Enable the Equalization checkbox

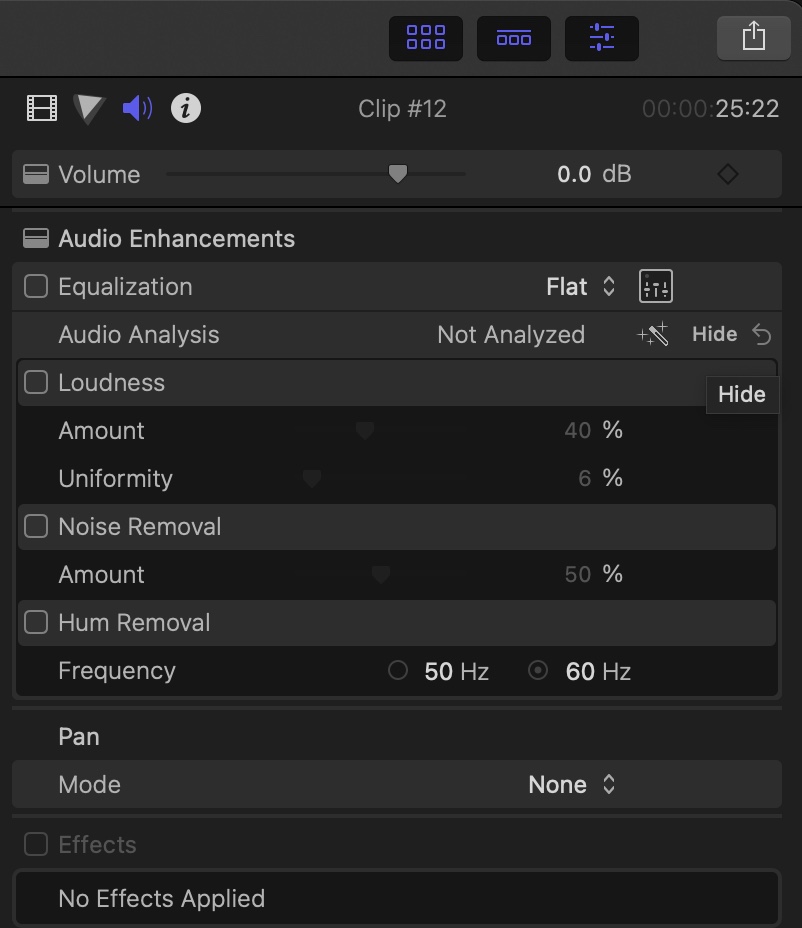[x=36, y=287]
